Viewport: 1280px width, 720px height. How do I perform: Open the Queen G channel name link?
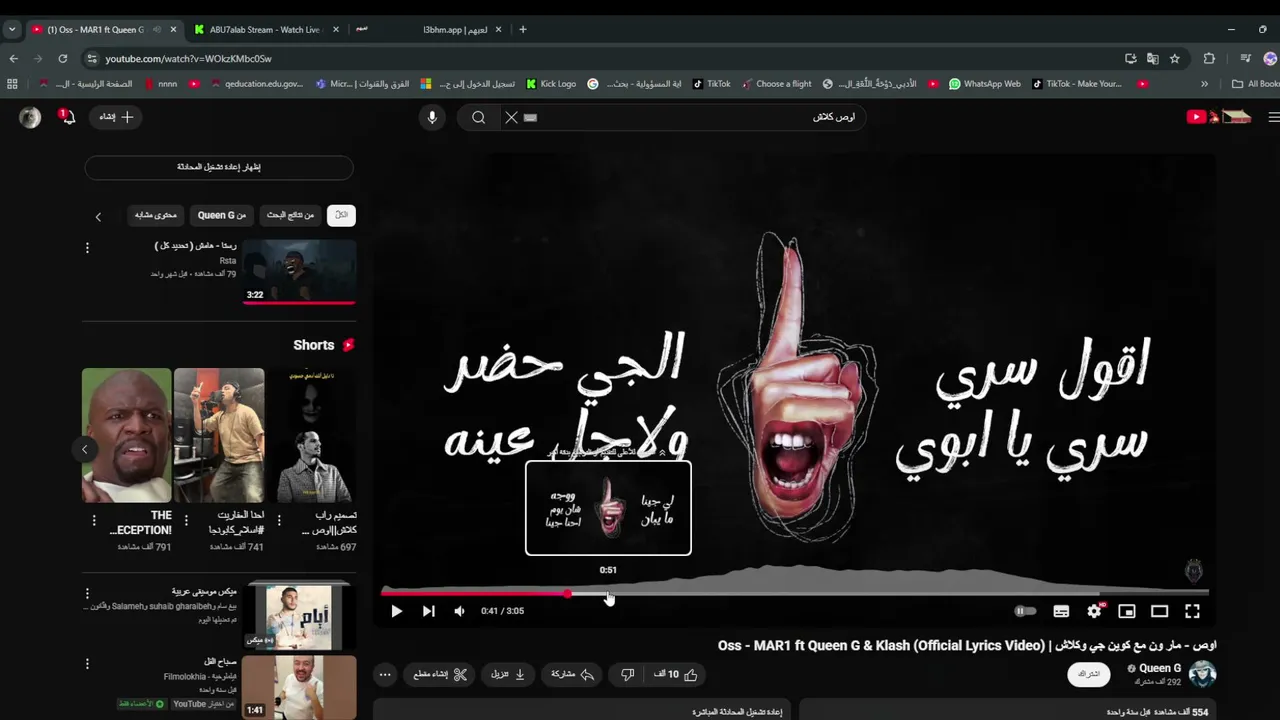[x=1160, y=668]
